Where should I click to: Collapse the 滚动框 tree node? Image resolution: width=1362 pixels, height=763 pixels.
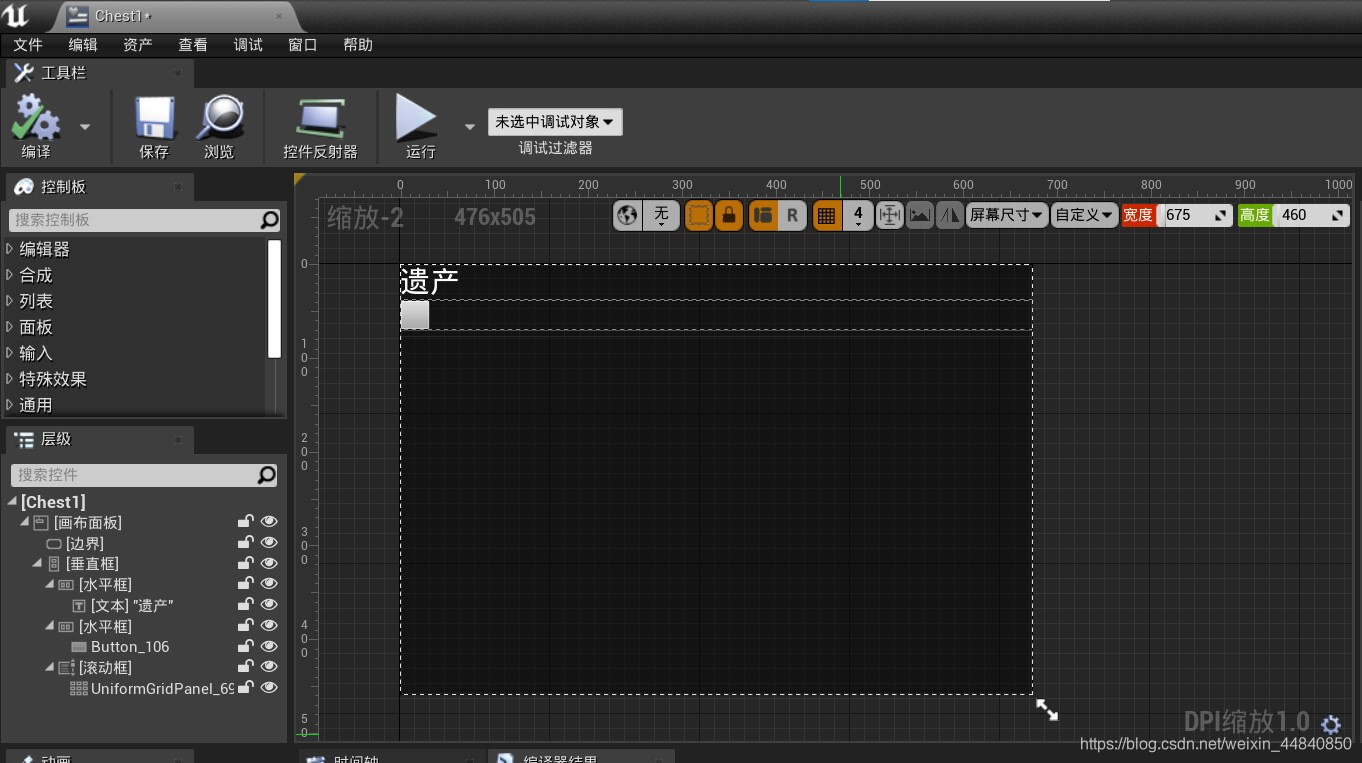[50, 668]
